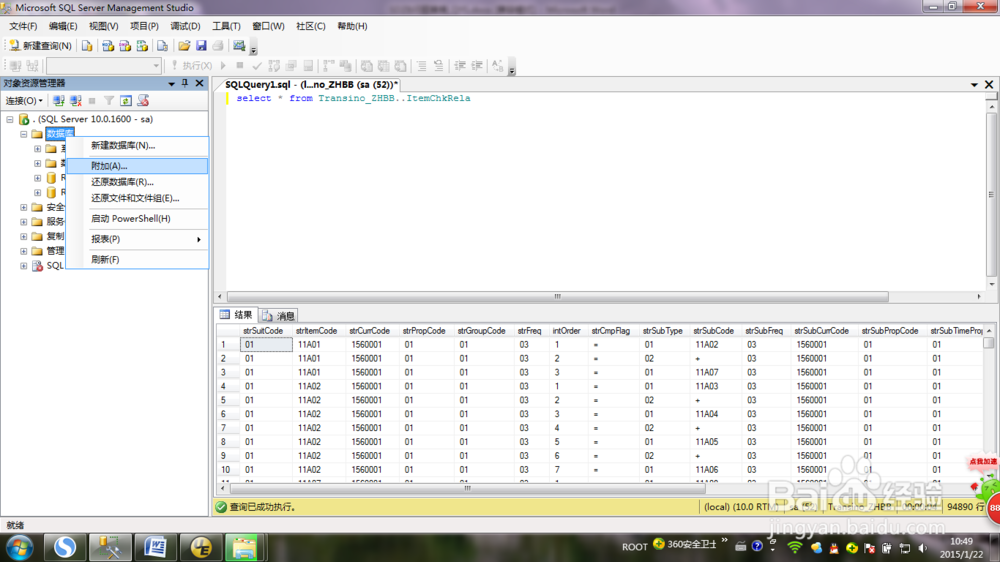Select 新建数据库(N) from the context menu
This screenshot has height=562, width=1000.
point(137,145)
